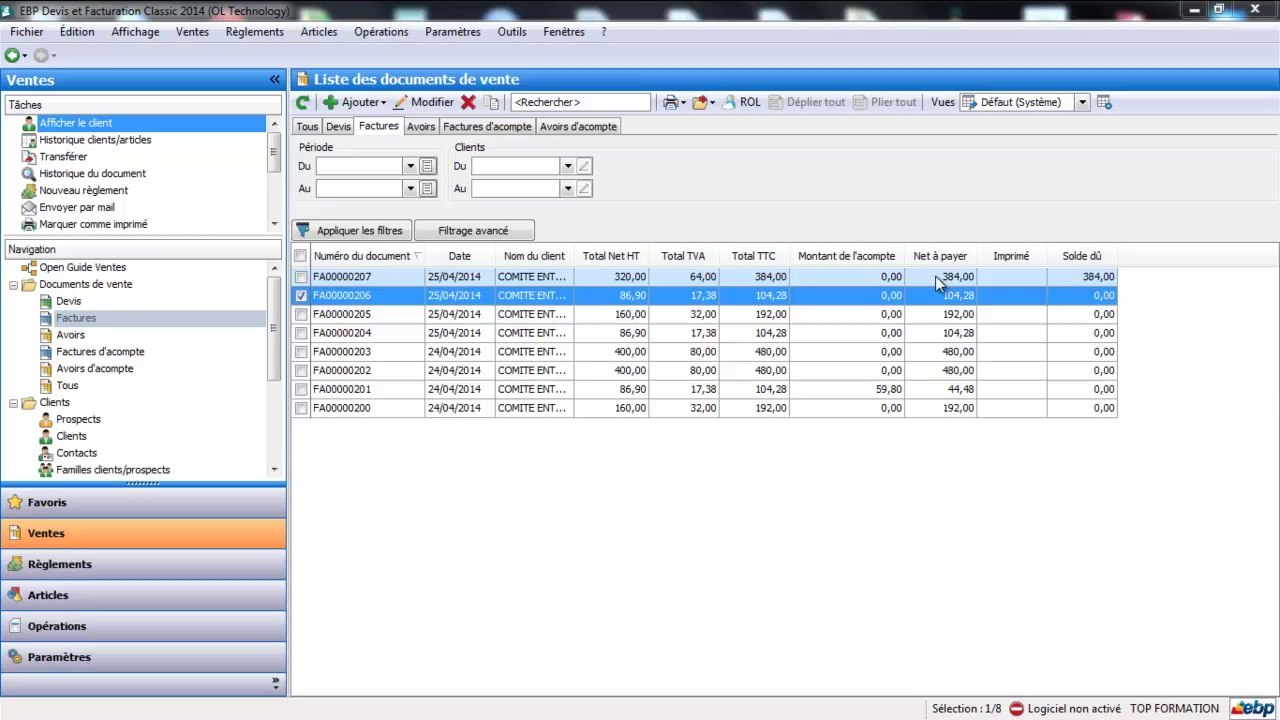Click the Nouveau règlement task icon
Viewport: 1280px width, 720px height.
click(x=29, y=191)
